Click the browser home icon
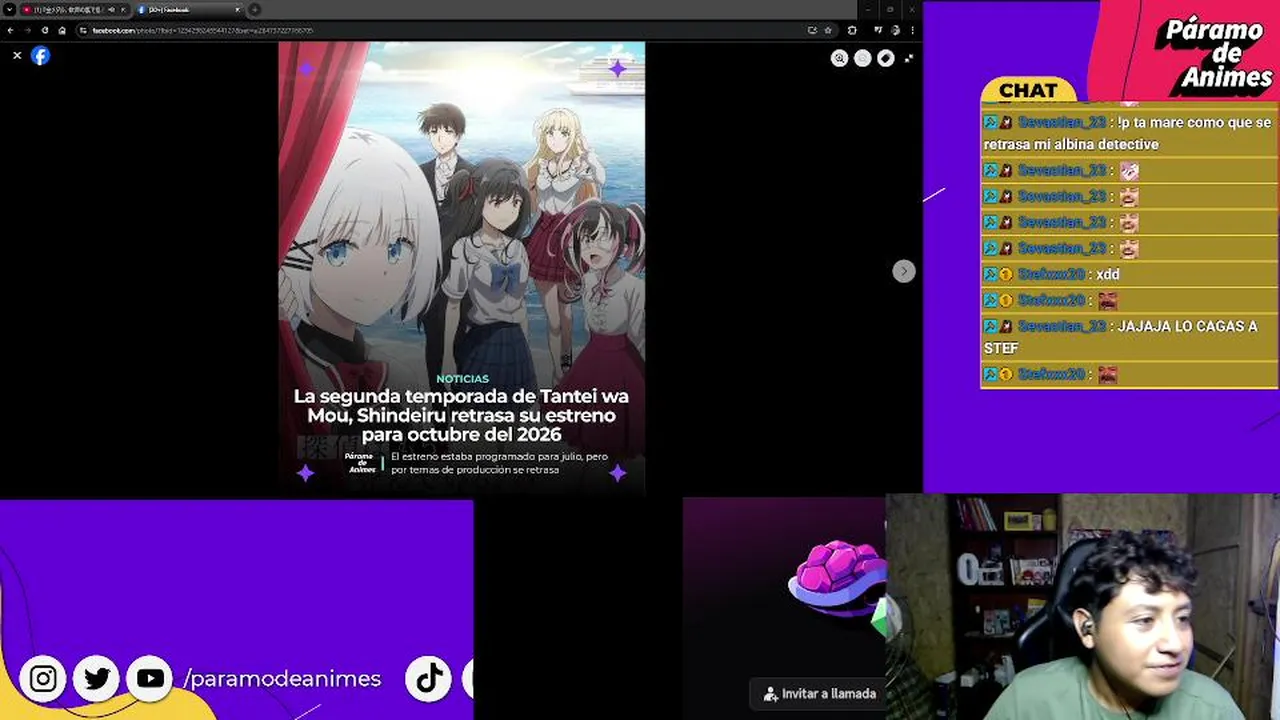The height and width of the screenshot is (720, 1280). 62,30
